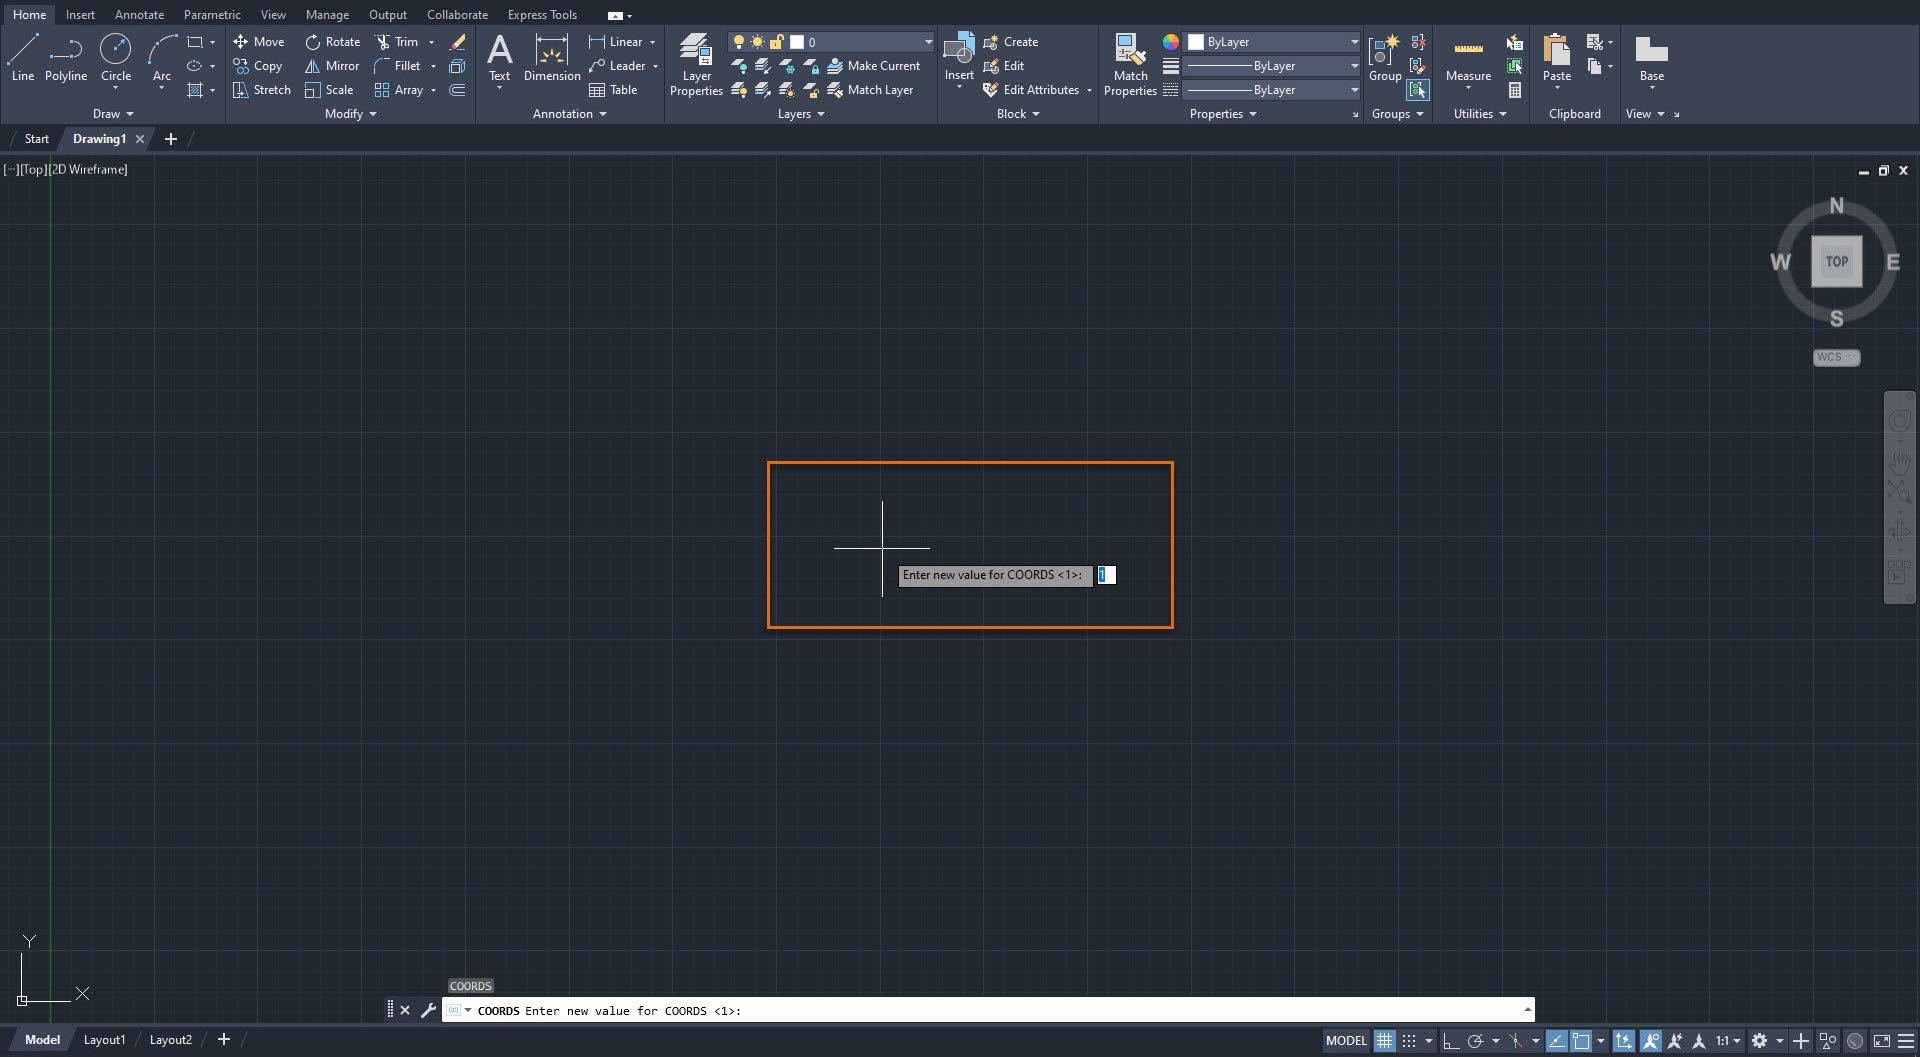This screenshot has height=1057, width=1920.
Task: Open the linetype ByLayer dropdown
Action: pos(1272,90)
